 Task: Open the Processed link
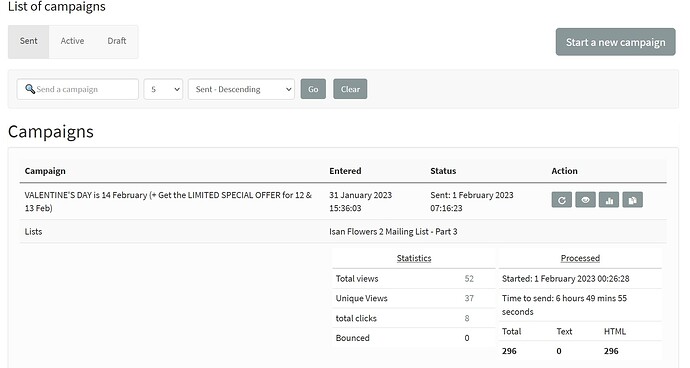(580, 258)
